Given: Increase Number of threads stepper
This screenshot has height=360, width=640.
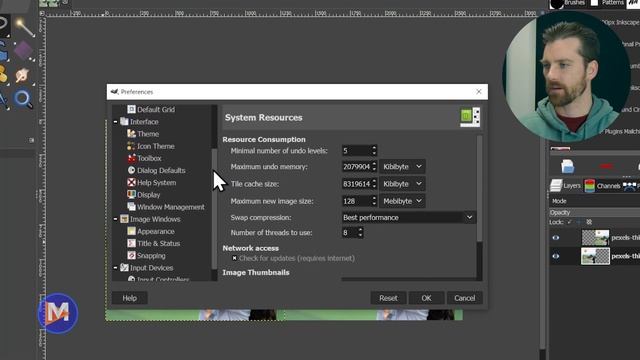Looking at the screenshot, I should pos(360,230).
